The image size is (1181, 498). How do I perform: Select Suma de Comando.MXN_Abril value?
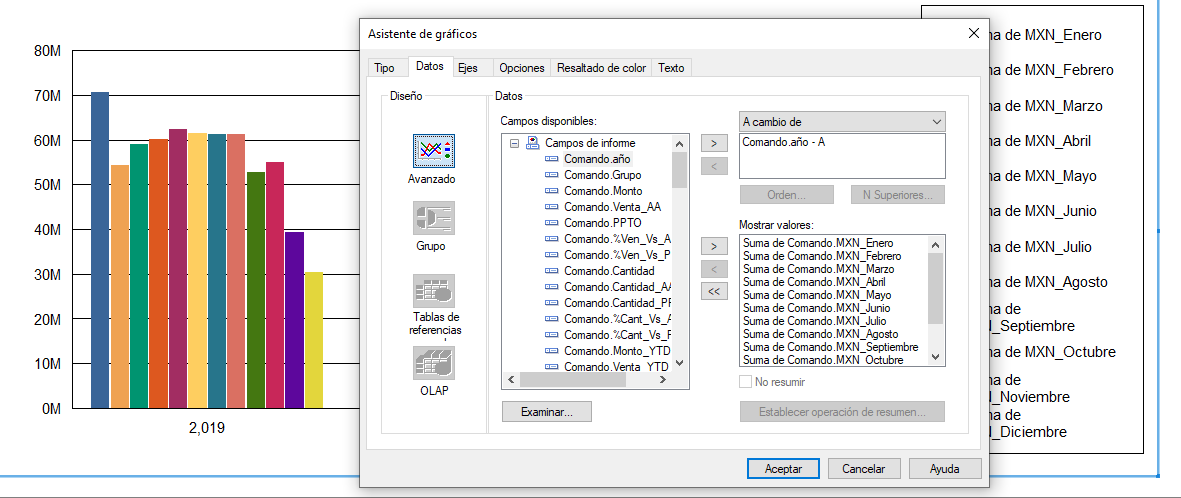tap(814, 281)
